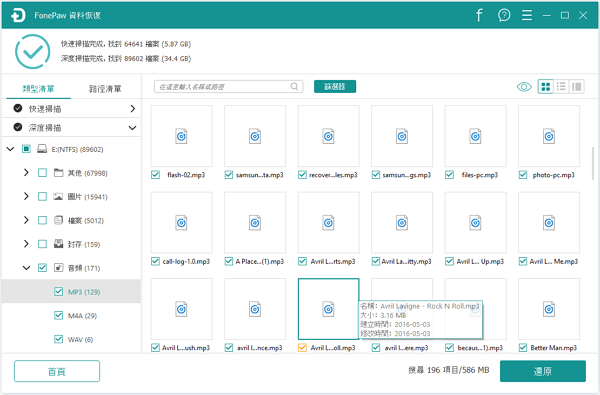
Task: Uncheck the flash-02.mp3 checkbox
Action: pos(155,175)
